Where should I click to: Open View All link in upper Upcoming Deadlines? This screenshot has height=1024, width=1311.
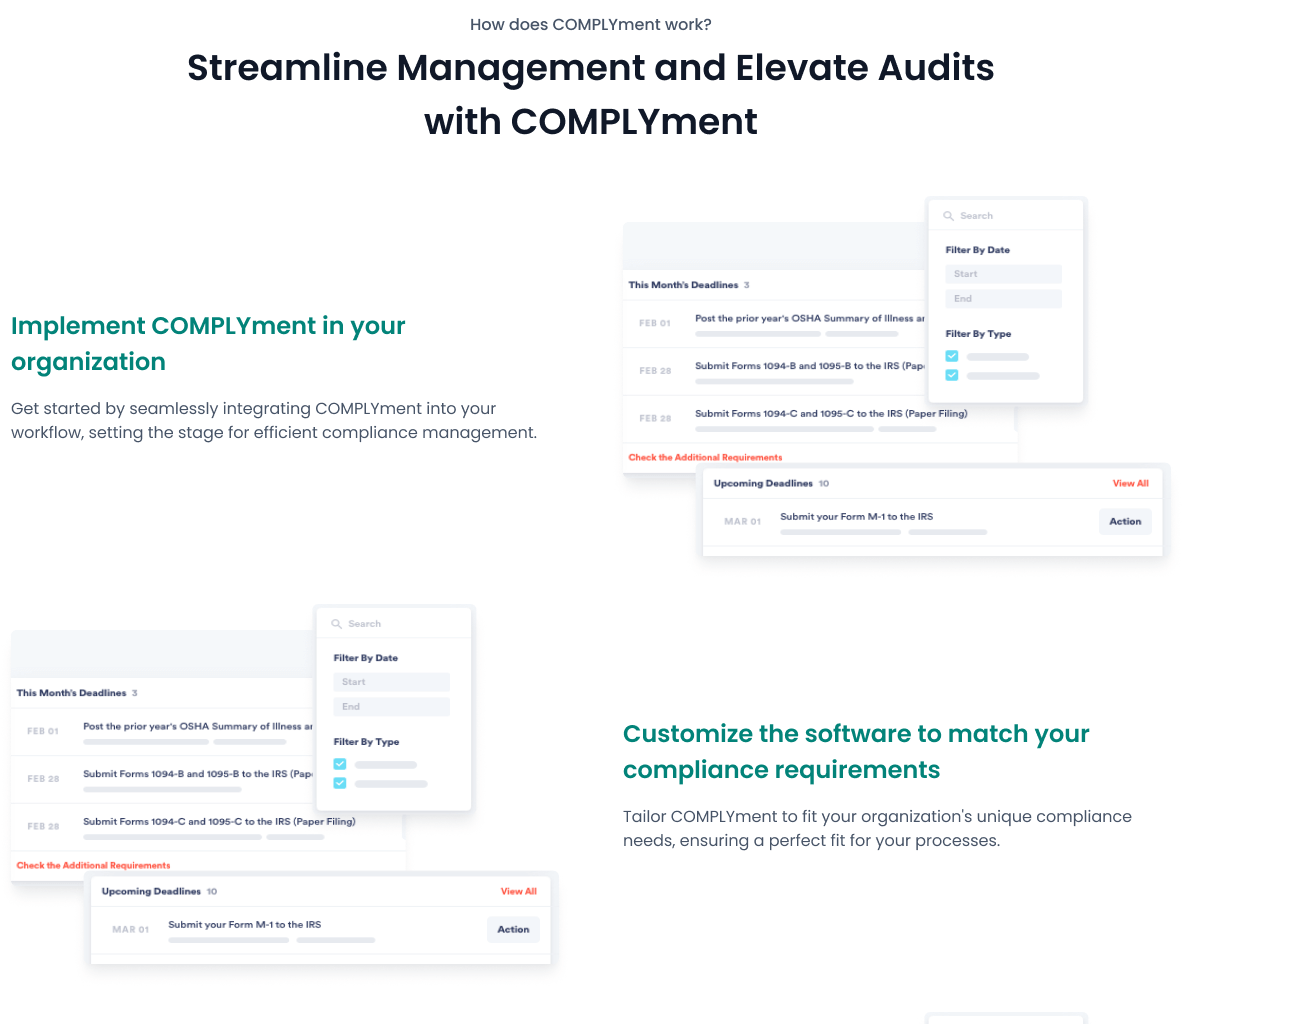pos(1130,484)
